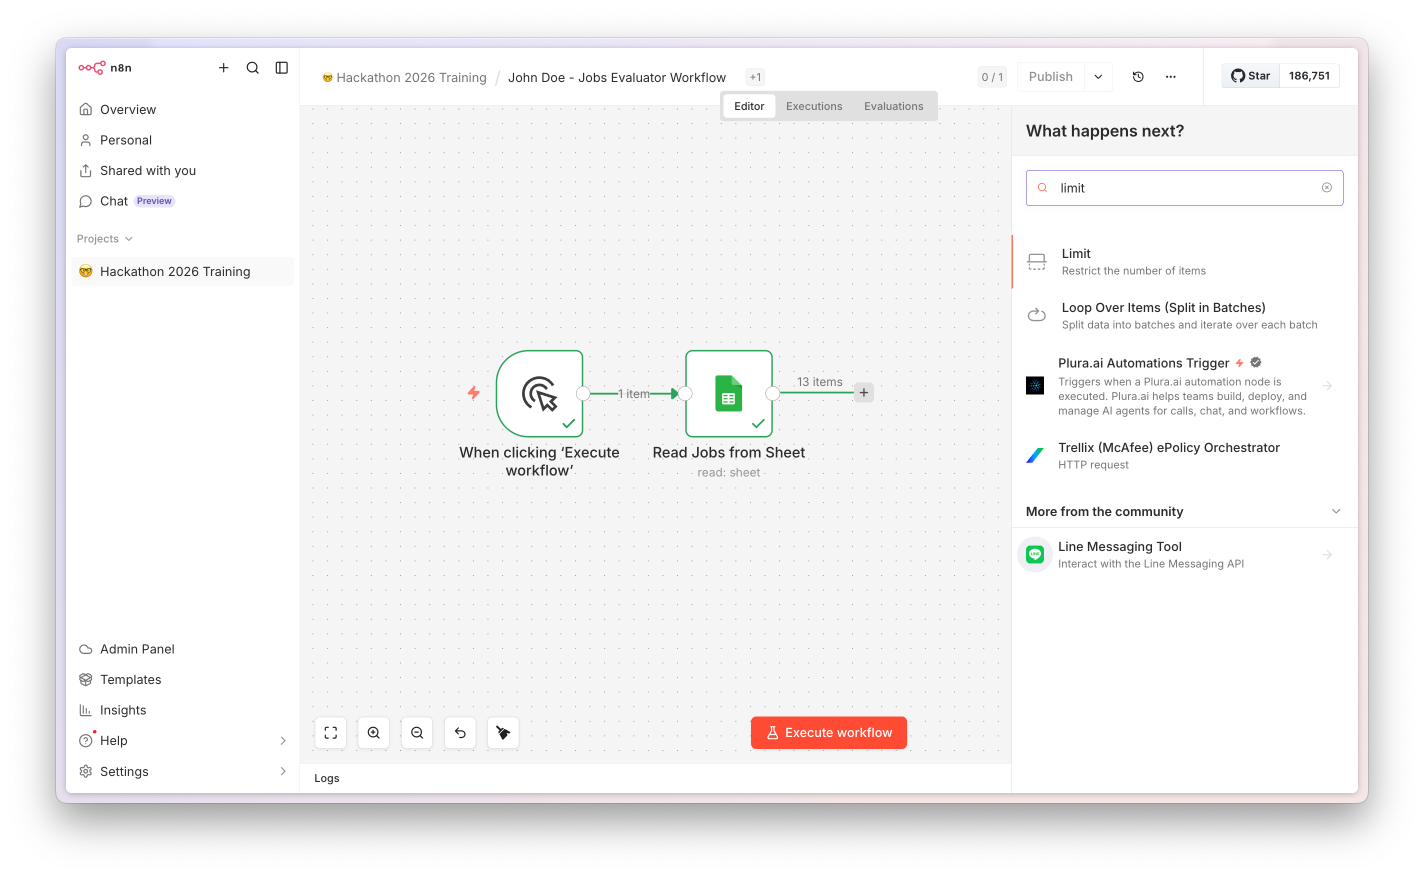Click the Execute workflow button
Screen dimensions: 1424x877
(x=829, y=733)
